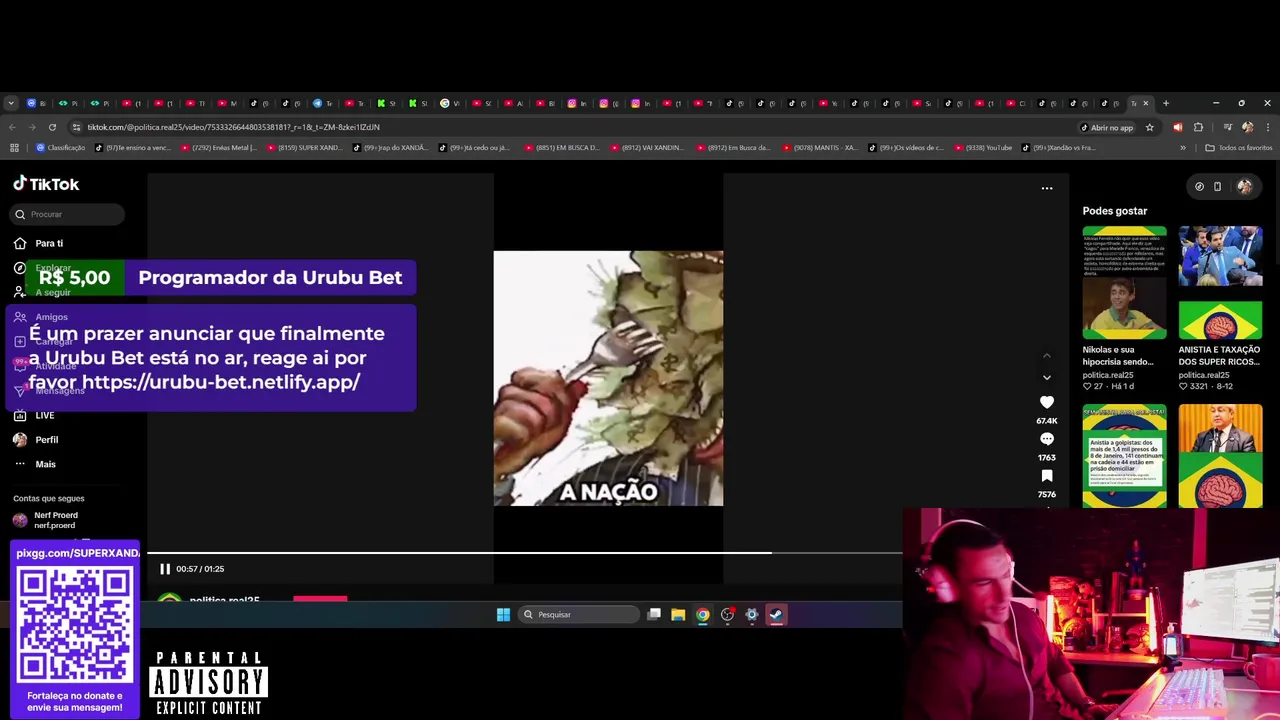Open ANISTIA E TAXAÇÃO suggested video thumbnail
Viewport: 1280px width, 720px height.
click(x=1220, y=282)
